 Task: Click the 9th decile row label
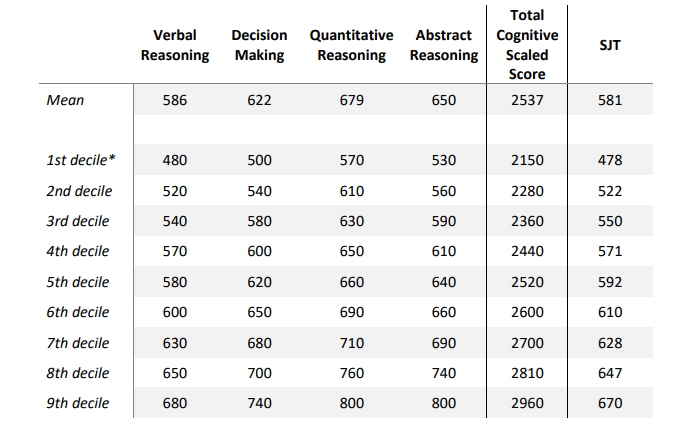tap(78, 403)
